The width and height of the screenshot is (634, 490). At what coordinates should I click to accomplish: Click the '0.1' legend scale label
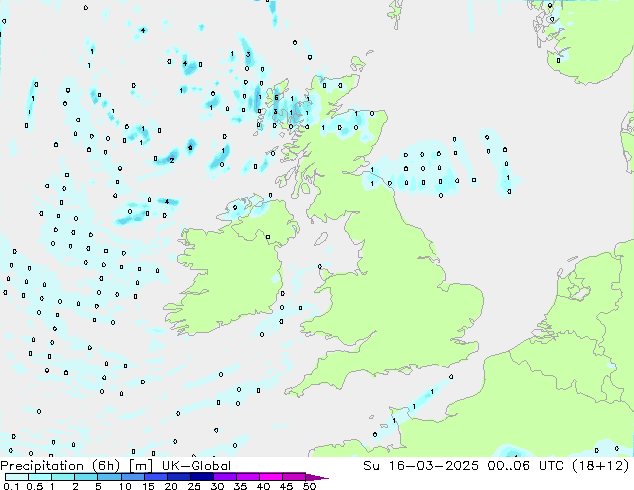[x=11, y=486]
